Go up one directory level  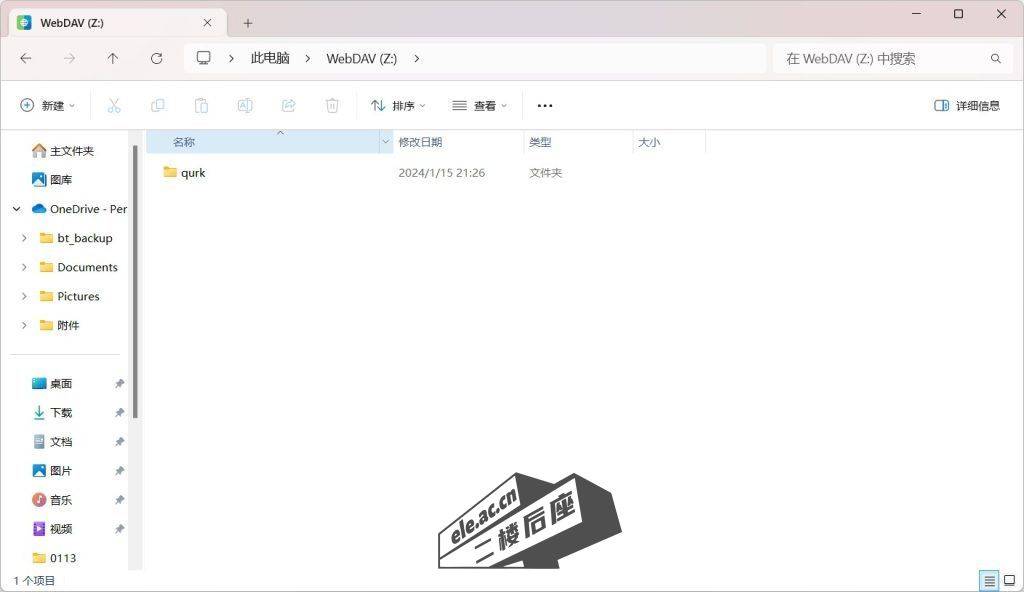pyautogui.click(x=113, y=59)
